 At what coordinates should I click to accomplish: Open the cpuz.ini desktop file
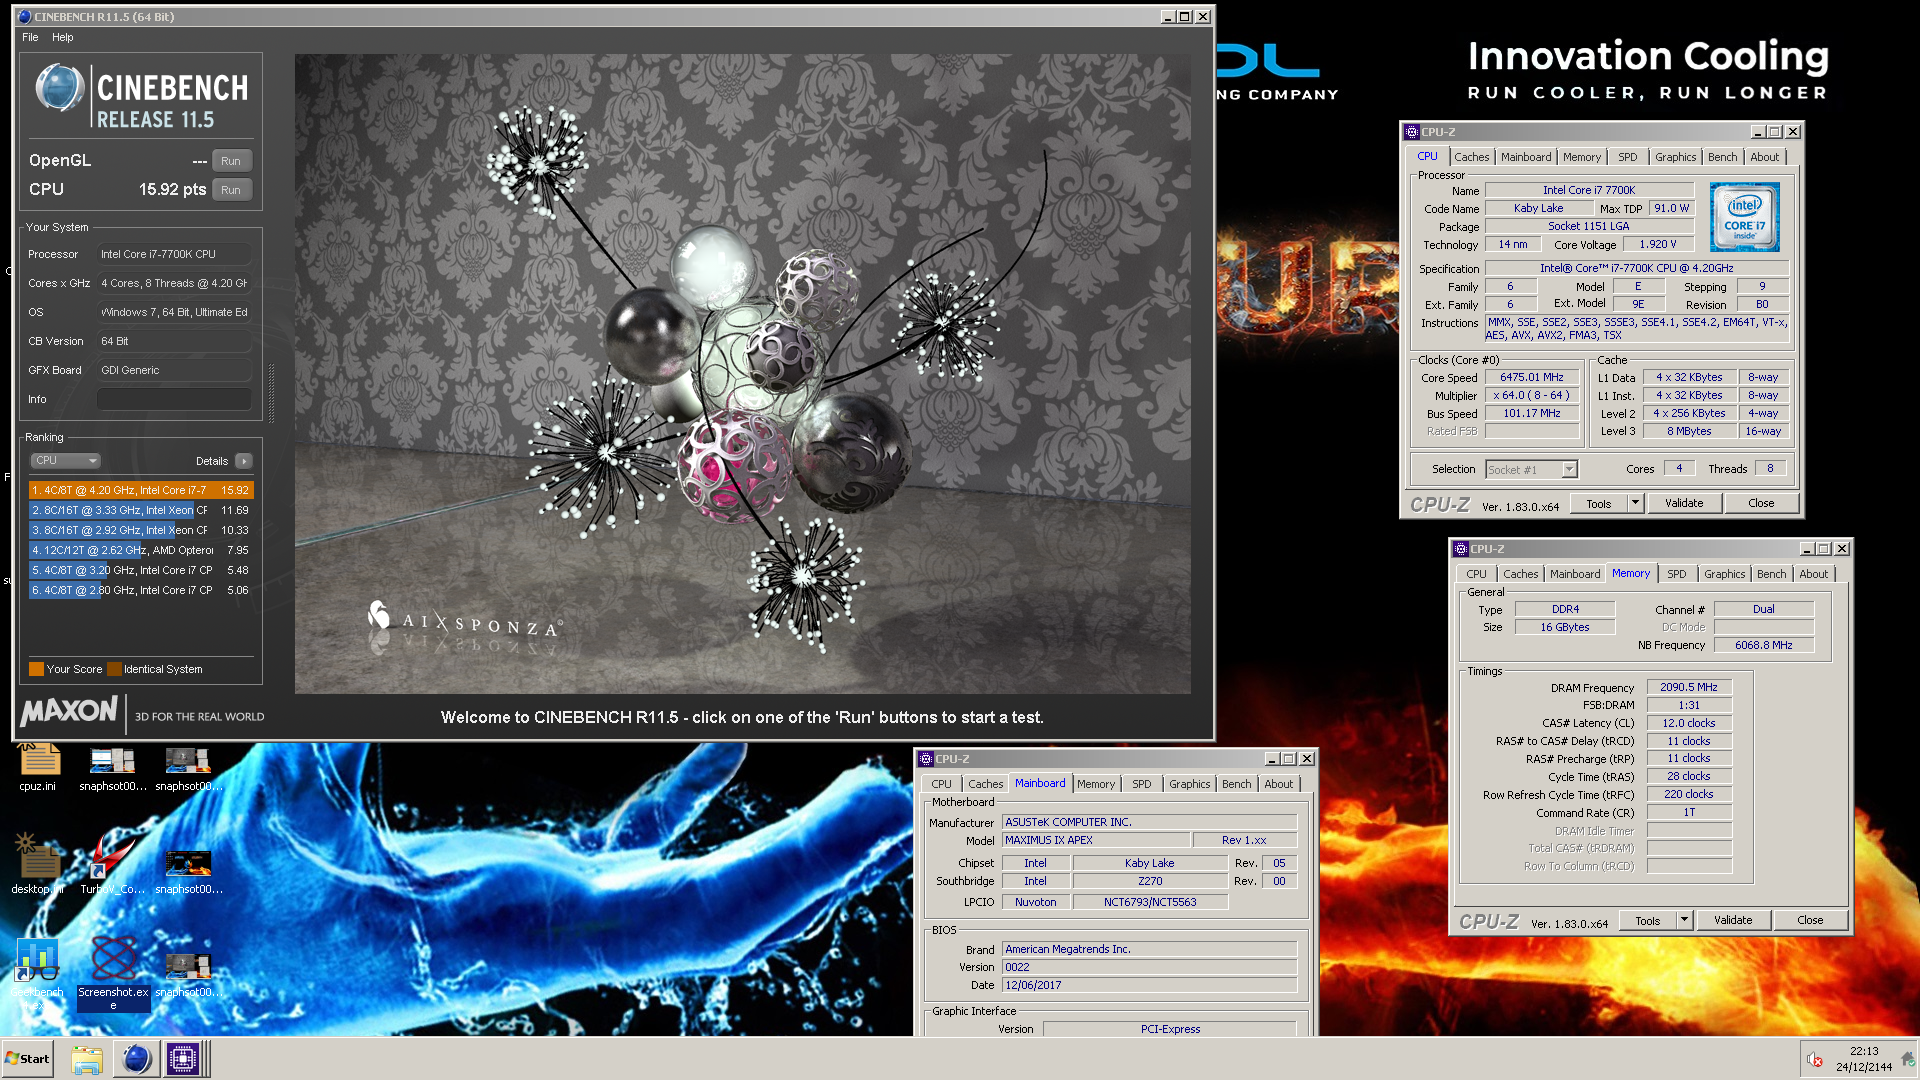(x=38, y=767)
